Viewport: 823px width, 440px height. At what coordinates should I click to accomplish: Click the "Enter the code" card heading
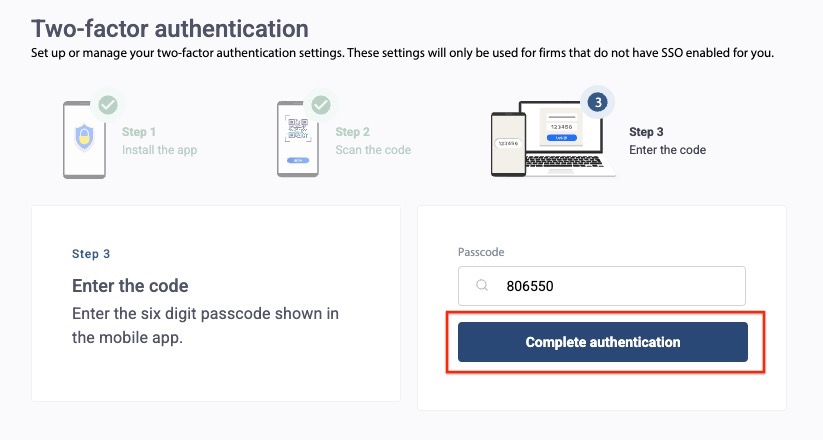(130, 286)
